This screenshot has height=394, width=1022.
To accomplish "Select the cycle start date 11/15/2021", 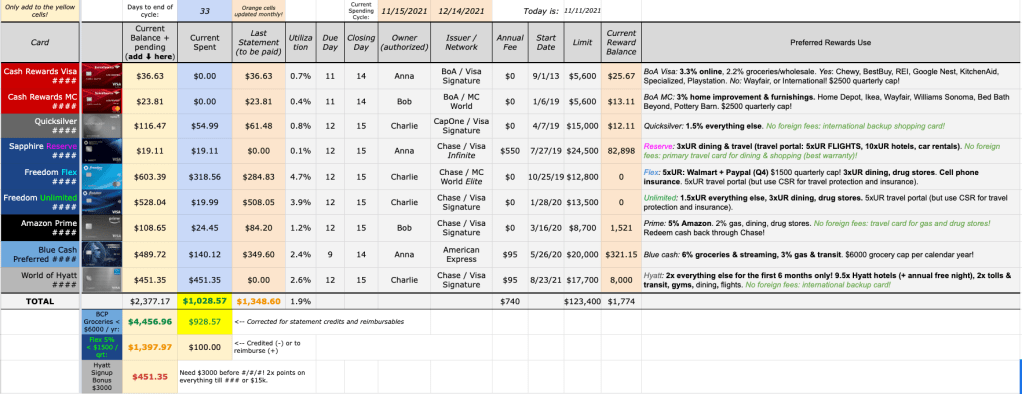I will pos(404,11).
